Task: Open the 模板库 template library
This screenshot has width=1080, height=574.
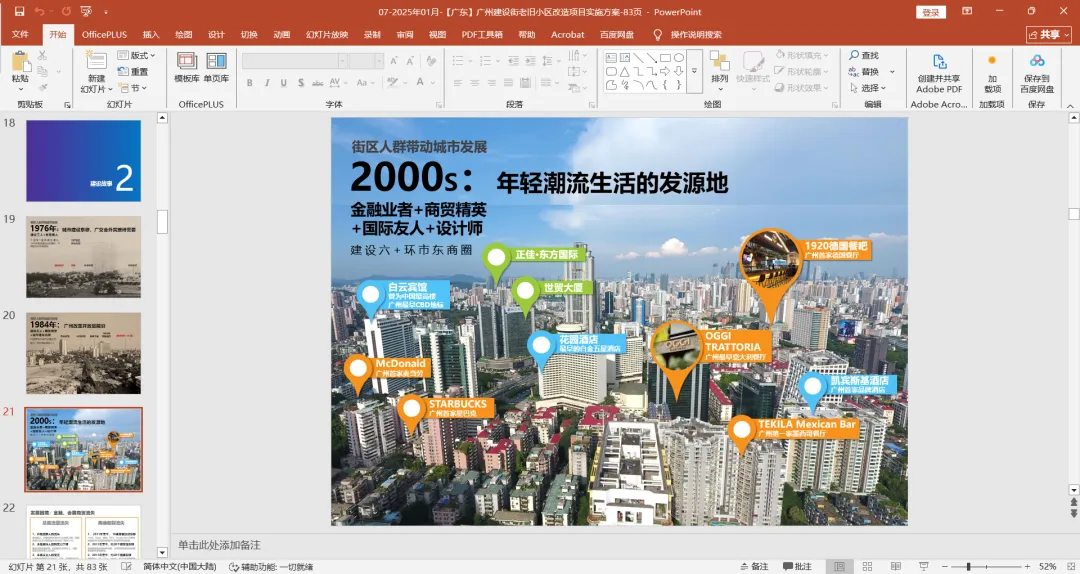Action: [187, 68]
